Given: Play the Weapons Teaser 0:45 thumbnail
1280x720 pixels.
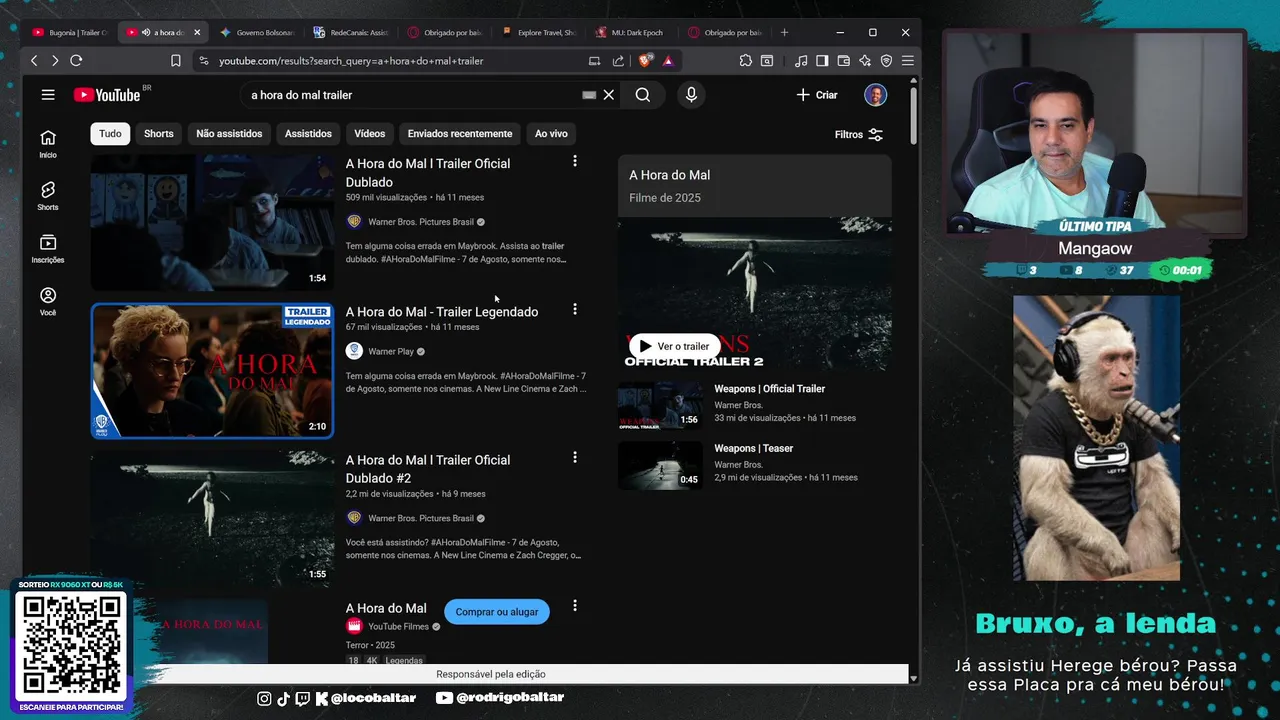Looking at the screenshot, I should click(x=660, y=465).
